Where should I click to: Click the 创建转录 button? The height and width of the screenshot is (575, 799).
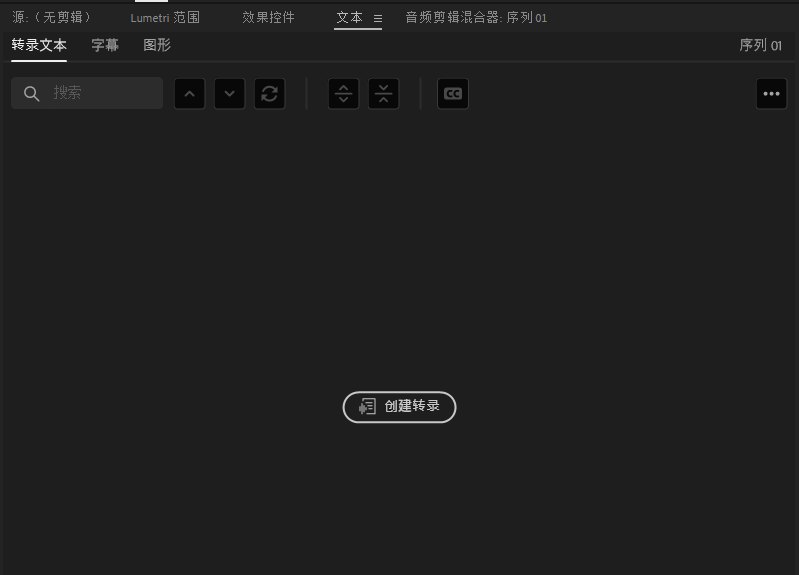[399, 406]
